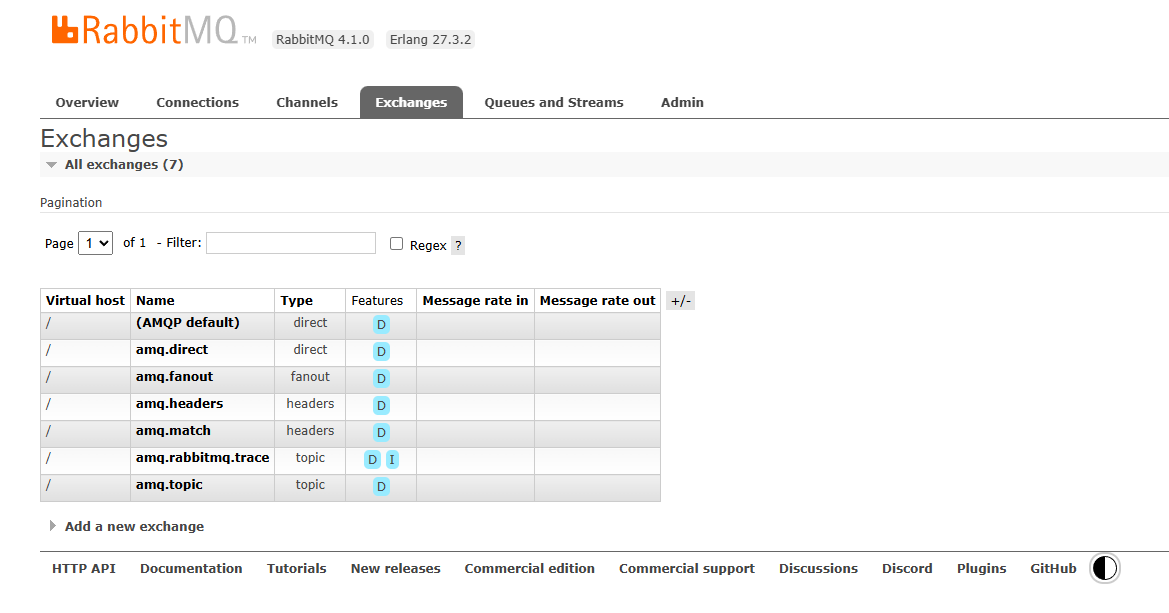Open the Commercial support footer link
This screenshot has width=1169, height=613.
point(687,568)
